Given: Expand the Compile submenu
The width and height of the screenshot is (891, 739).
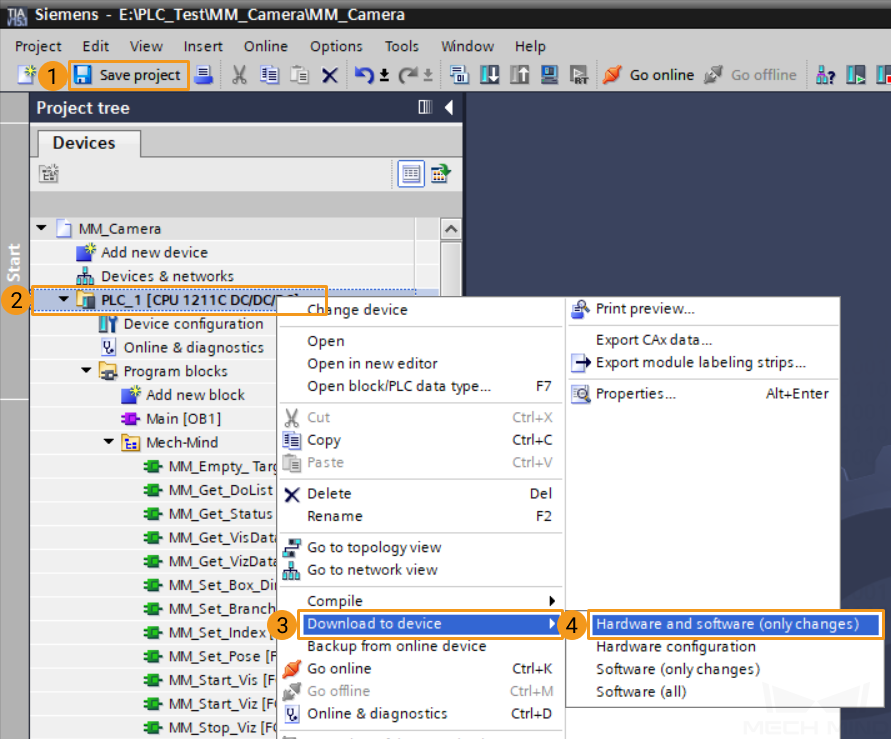Looking at the screenshot, I should pyautogui.click(x=422, y=600).
